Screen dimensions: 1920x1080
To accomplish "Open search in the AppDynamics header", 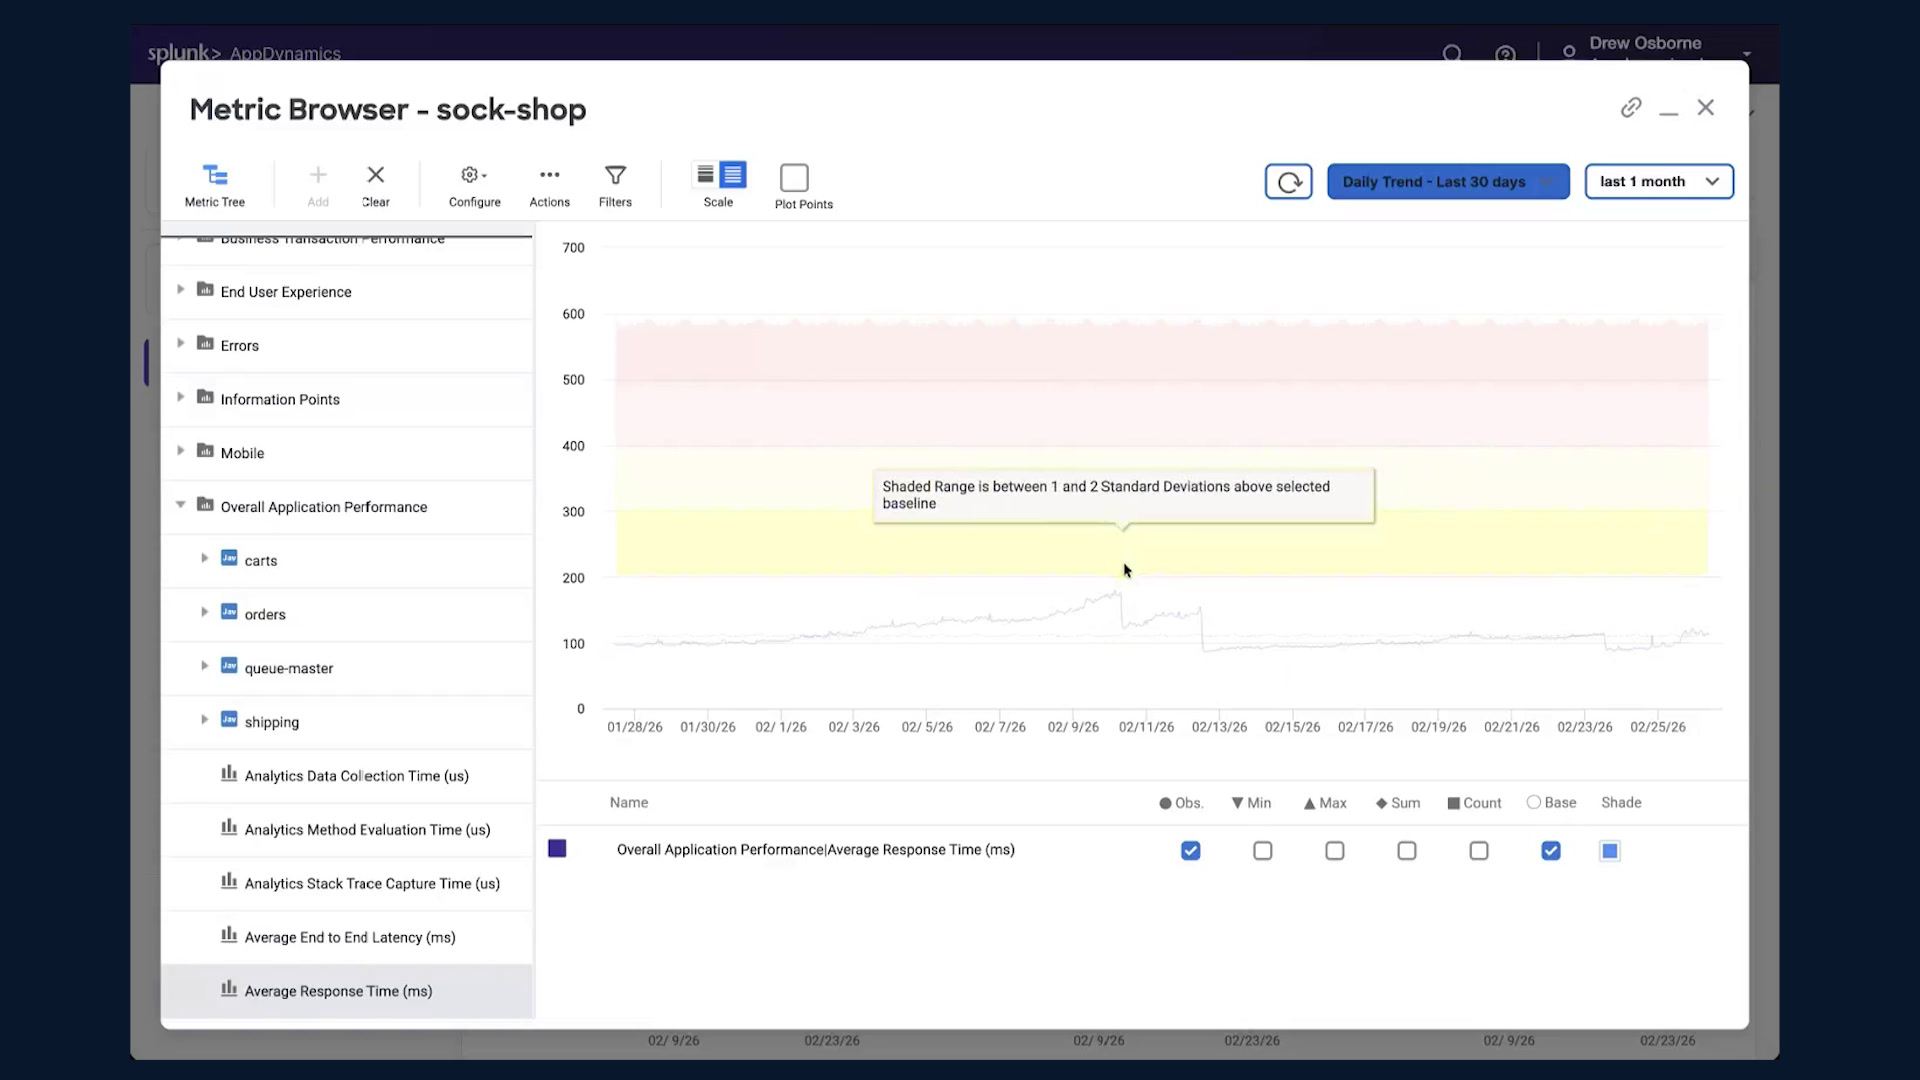I will (1452, 54).
